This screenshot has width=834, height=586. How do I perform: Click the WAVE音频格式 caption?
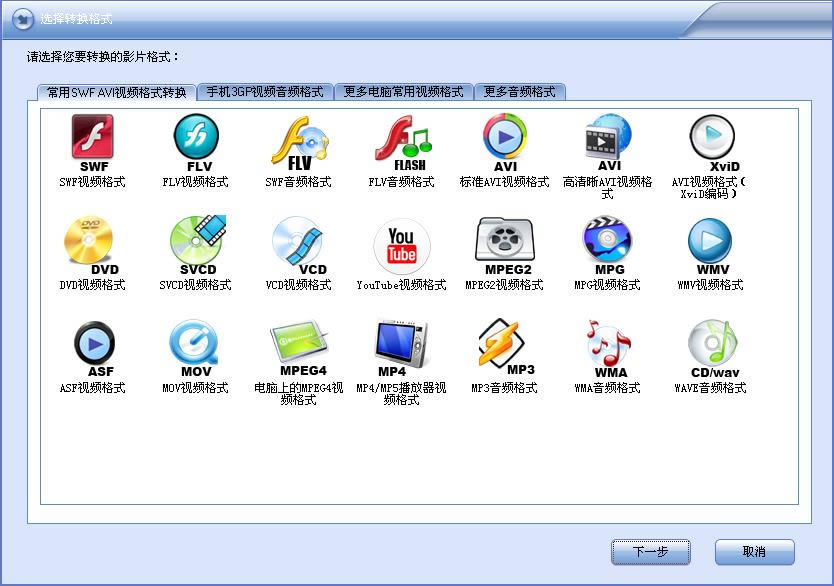[710, 388]
